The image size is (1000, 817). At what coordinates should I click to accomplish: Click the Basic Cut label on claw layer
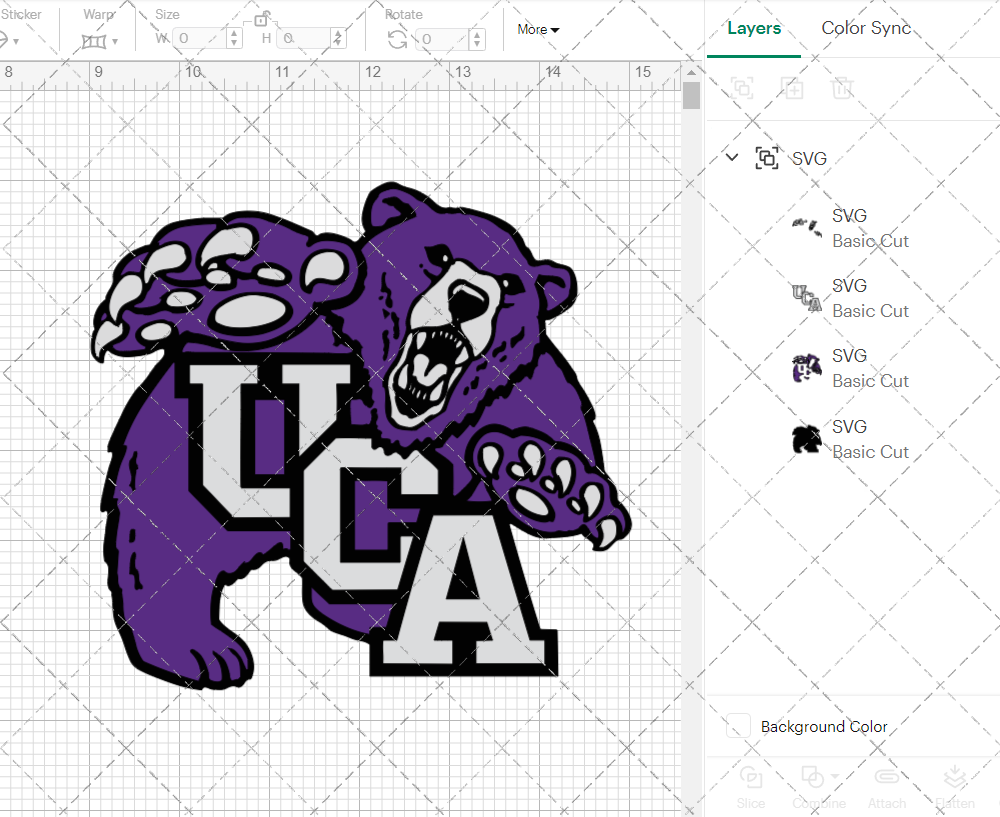tap(870, 240)
